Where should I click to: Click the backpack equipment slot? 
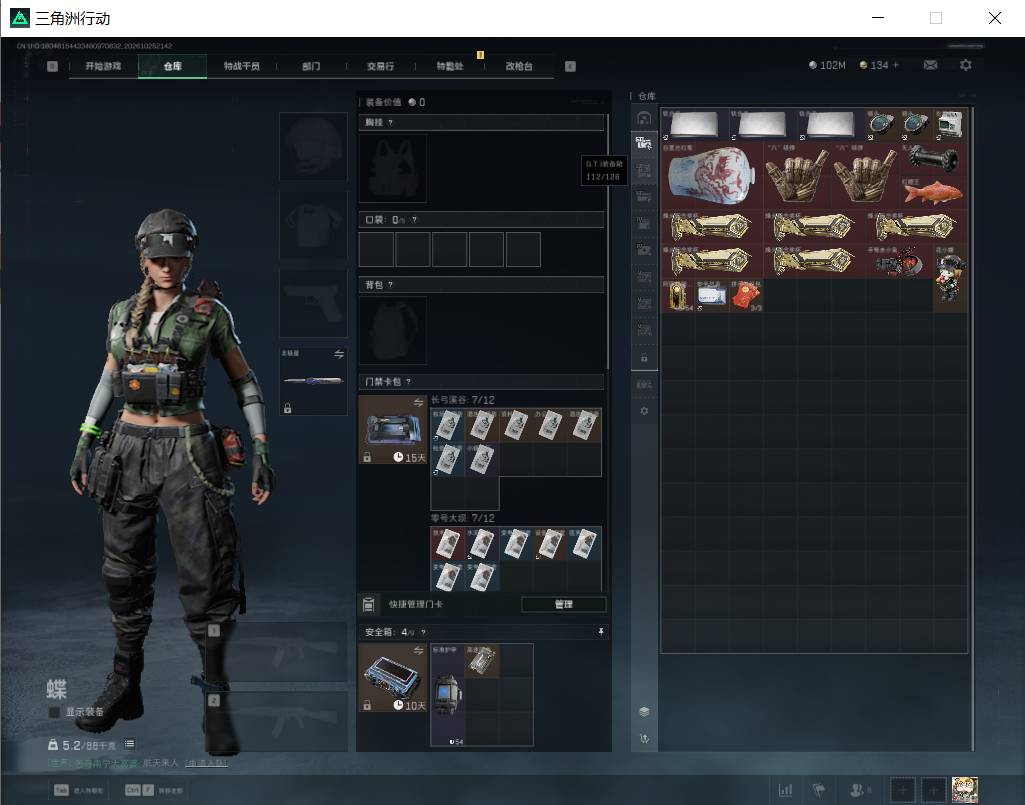(393, 330)
